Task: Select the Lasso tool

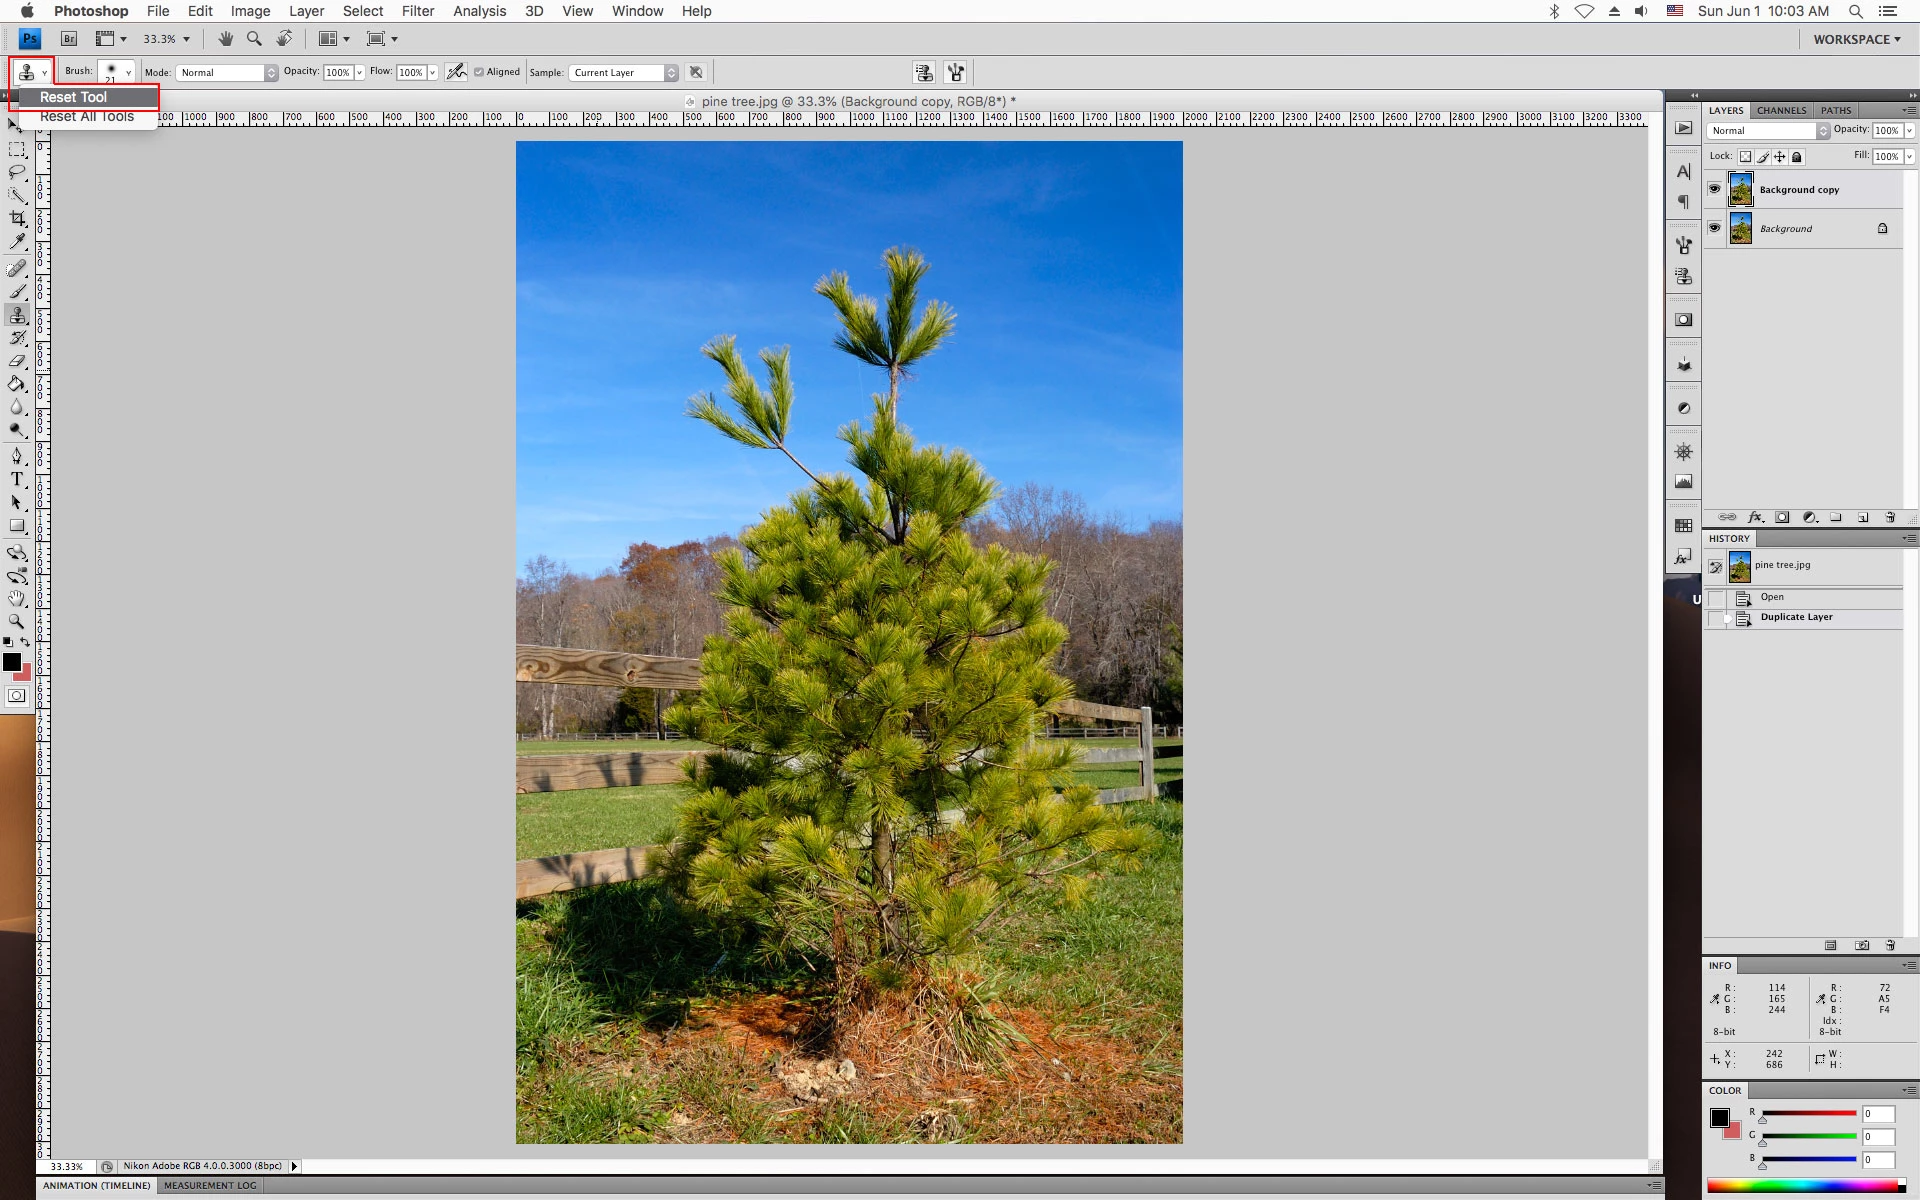Action: tap(17, 172)
